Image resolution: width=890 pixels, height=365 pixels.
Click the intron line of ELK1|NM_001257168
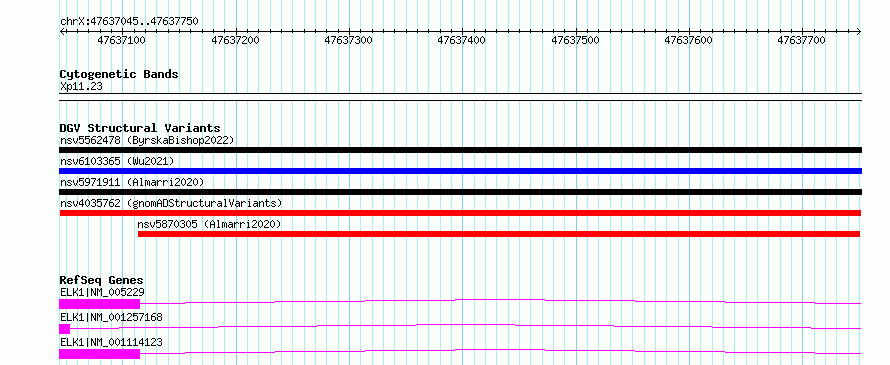click(x=465, y=324)
